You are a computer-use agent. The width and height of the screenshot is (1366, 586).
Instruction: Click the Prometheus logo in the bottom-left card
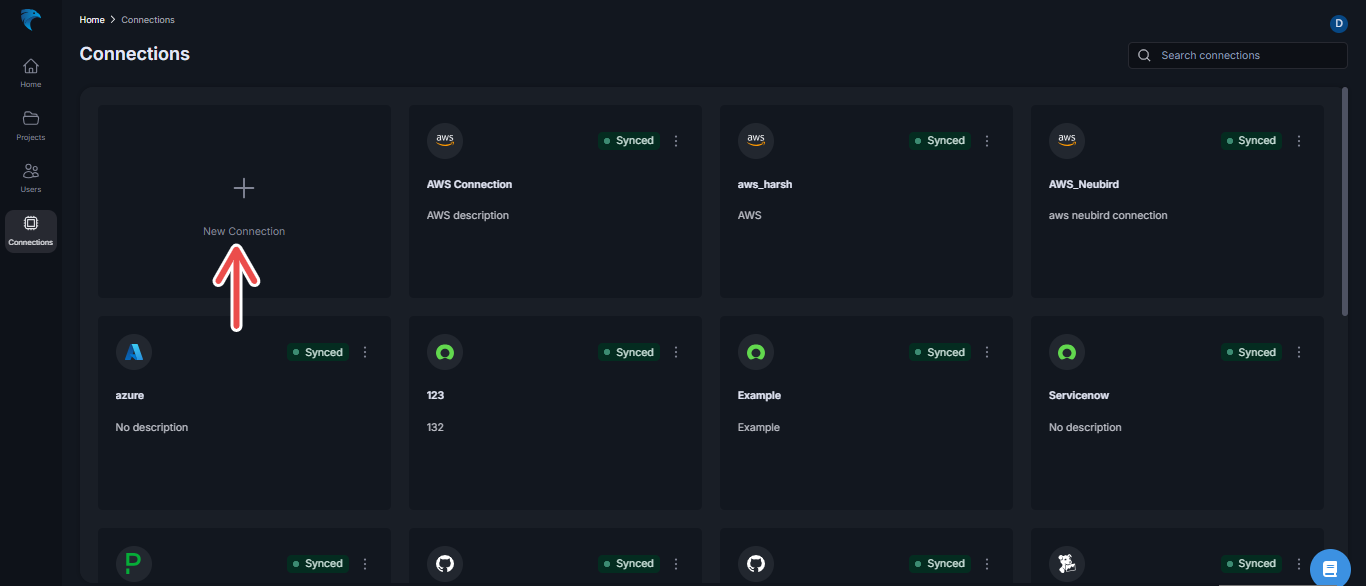coord(133,563)
